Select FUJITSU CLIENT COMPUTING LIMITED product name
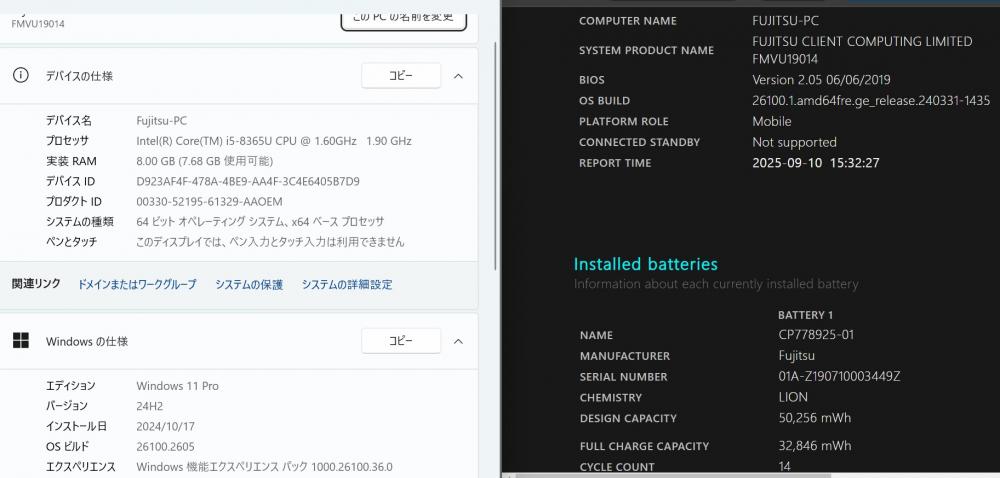This screenshot has width=1000, height=478. (862, 42)
